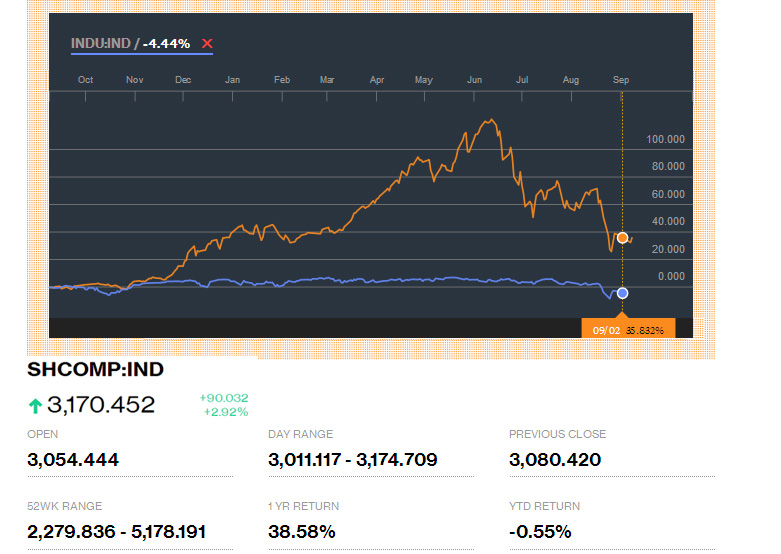This screenshot has width=781, height=554.
Task: Click the -4.44% comparison value
Action: (167, 43)
